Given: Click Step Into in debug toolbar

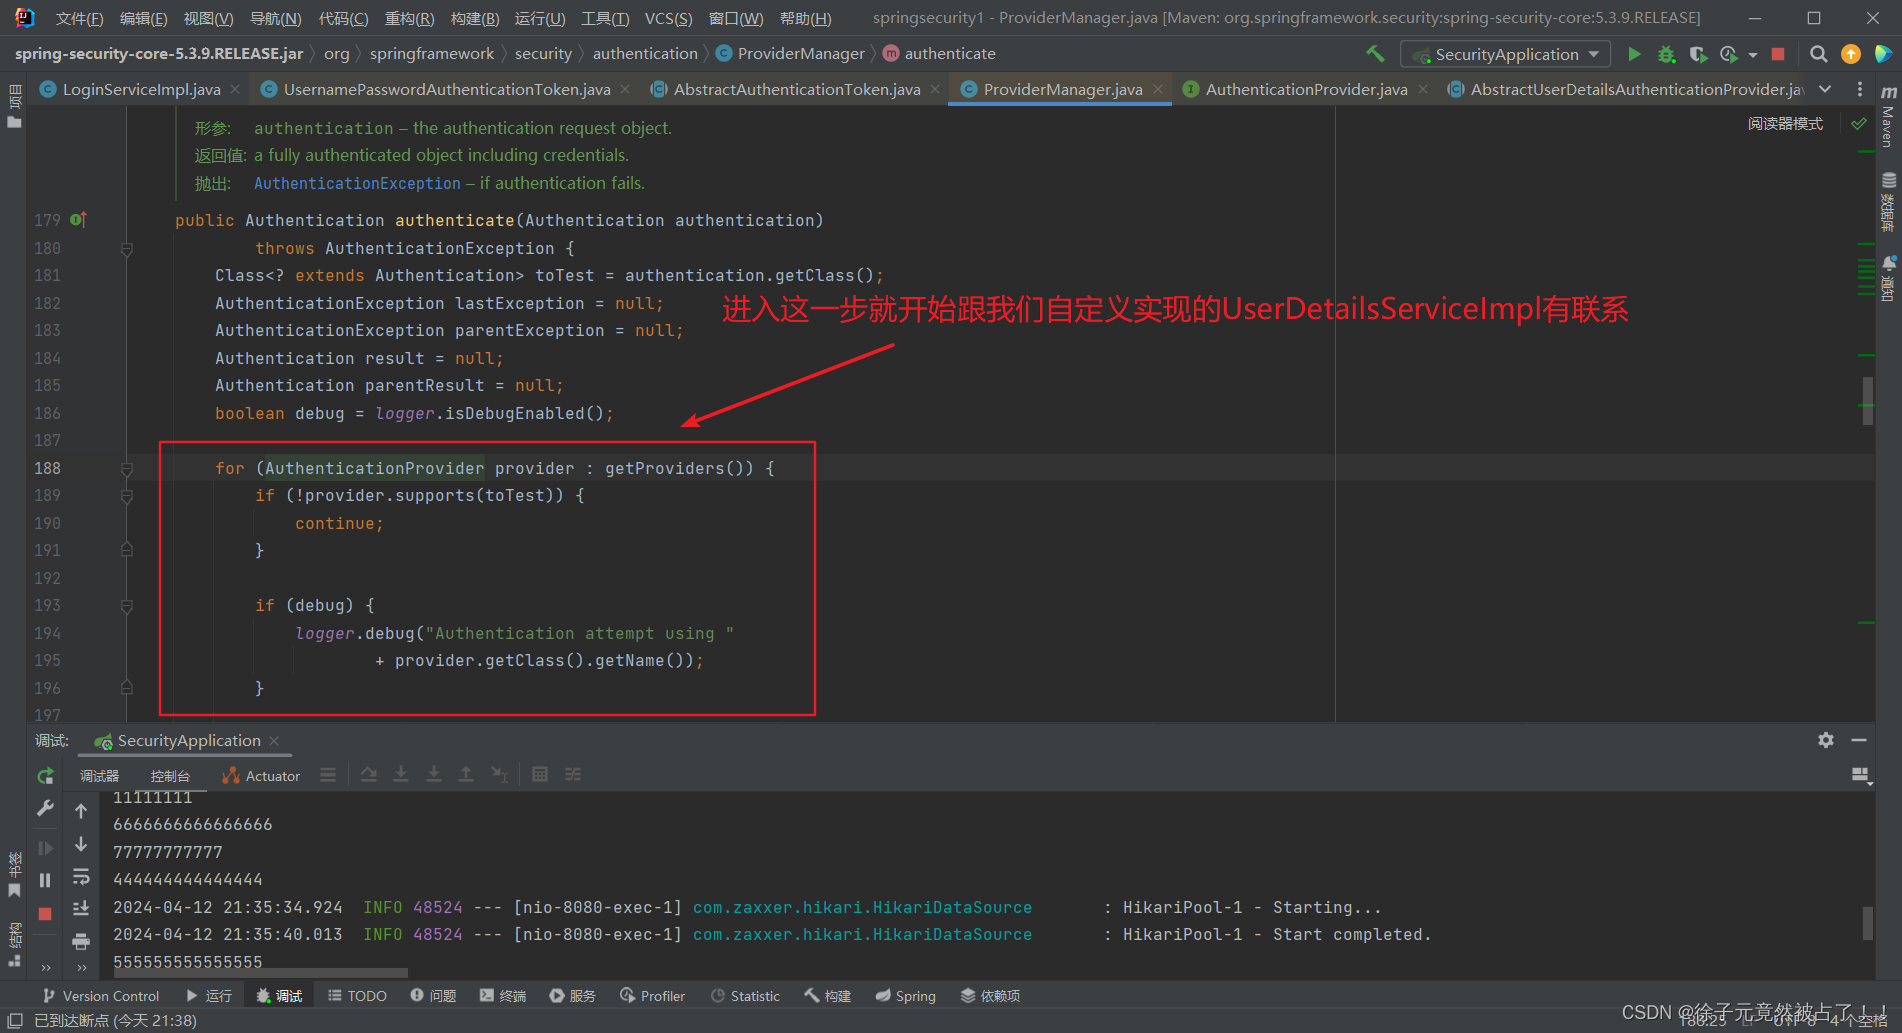Looking at the screenshot, I should click(401, 775).
